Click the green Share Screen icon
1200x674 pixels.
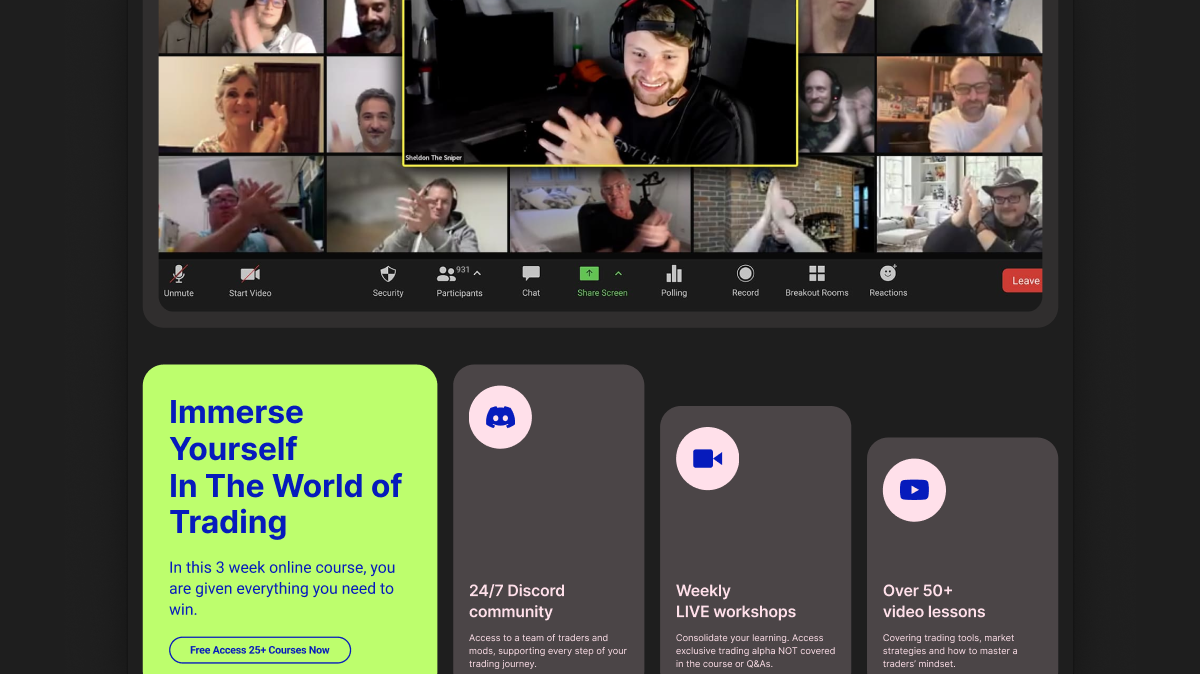(589, 274)
